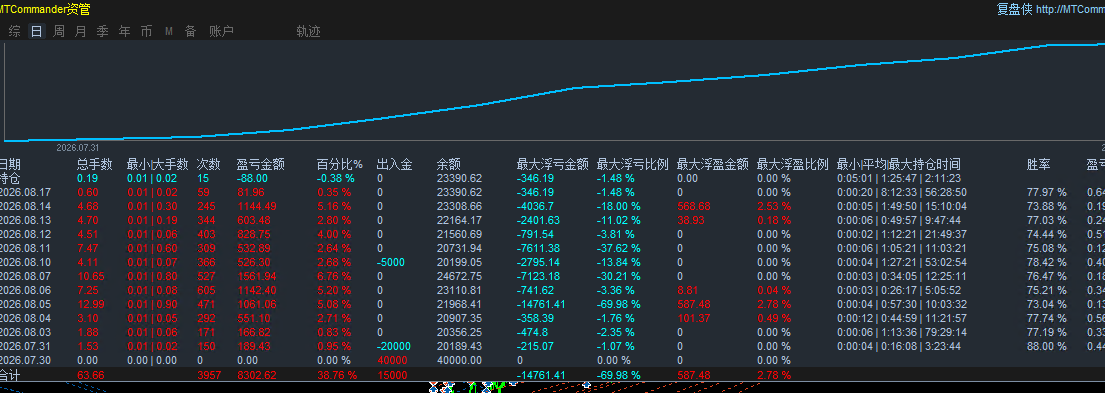
Task: Select the 2026.08.07 date row
Action: [25, 276]
